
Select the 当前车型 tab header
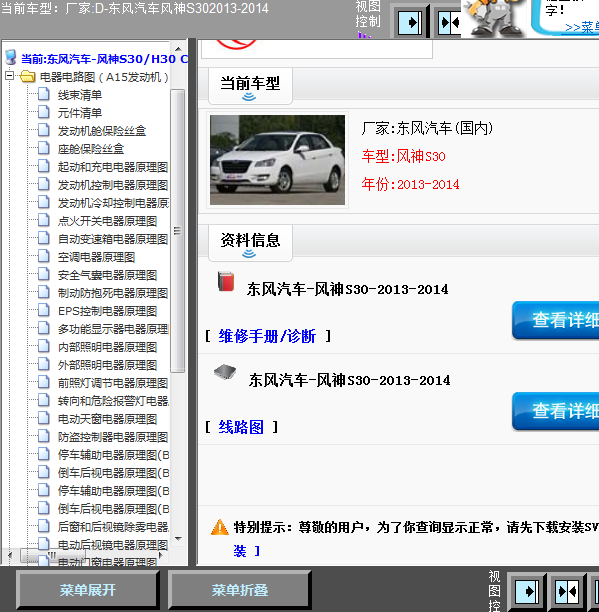tap(250, 86)
